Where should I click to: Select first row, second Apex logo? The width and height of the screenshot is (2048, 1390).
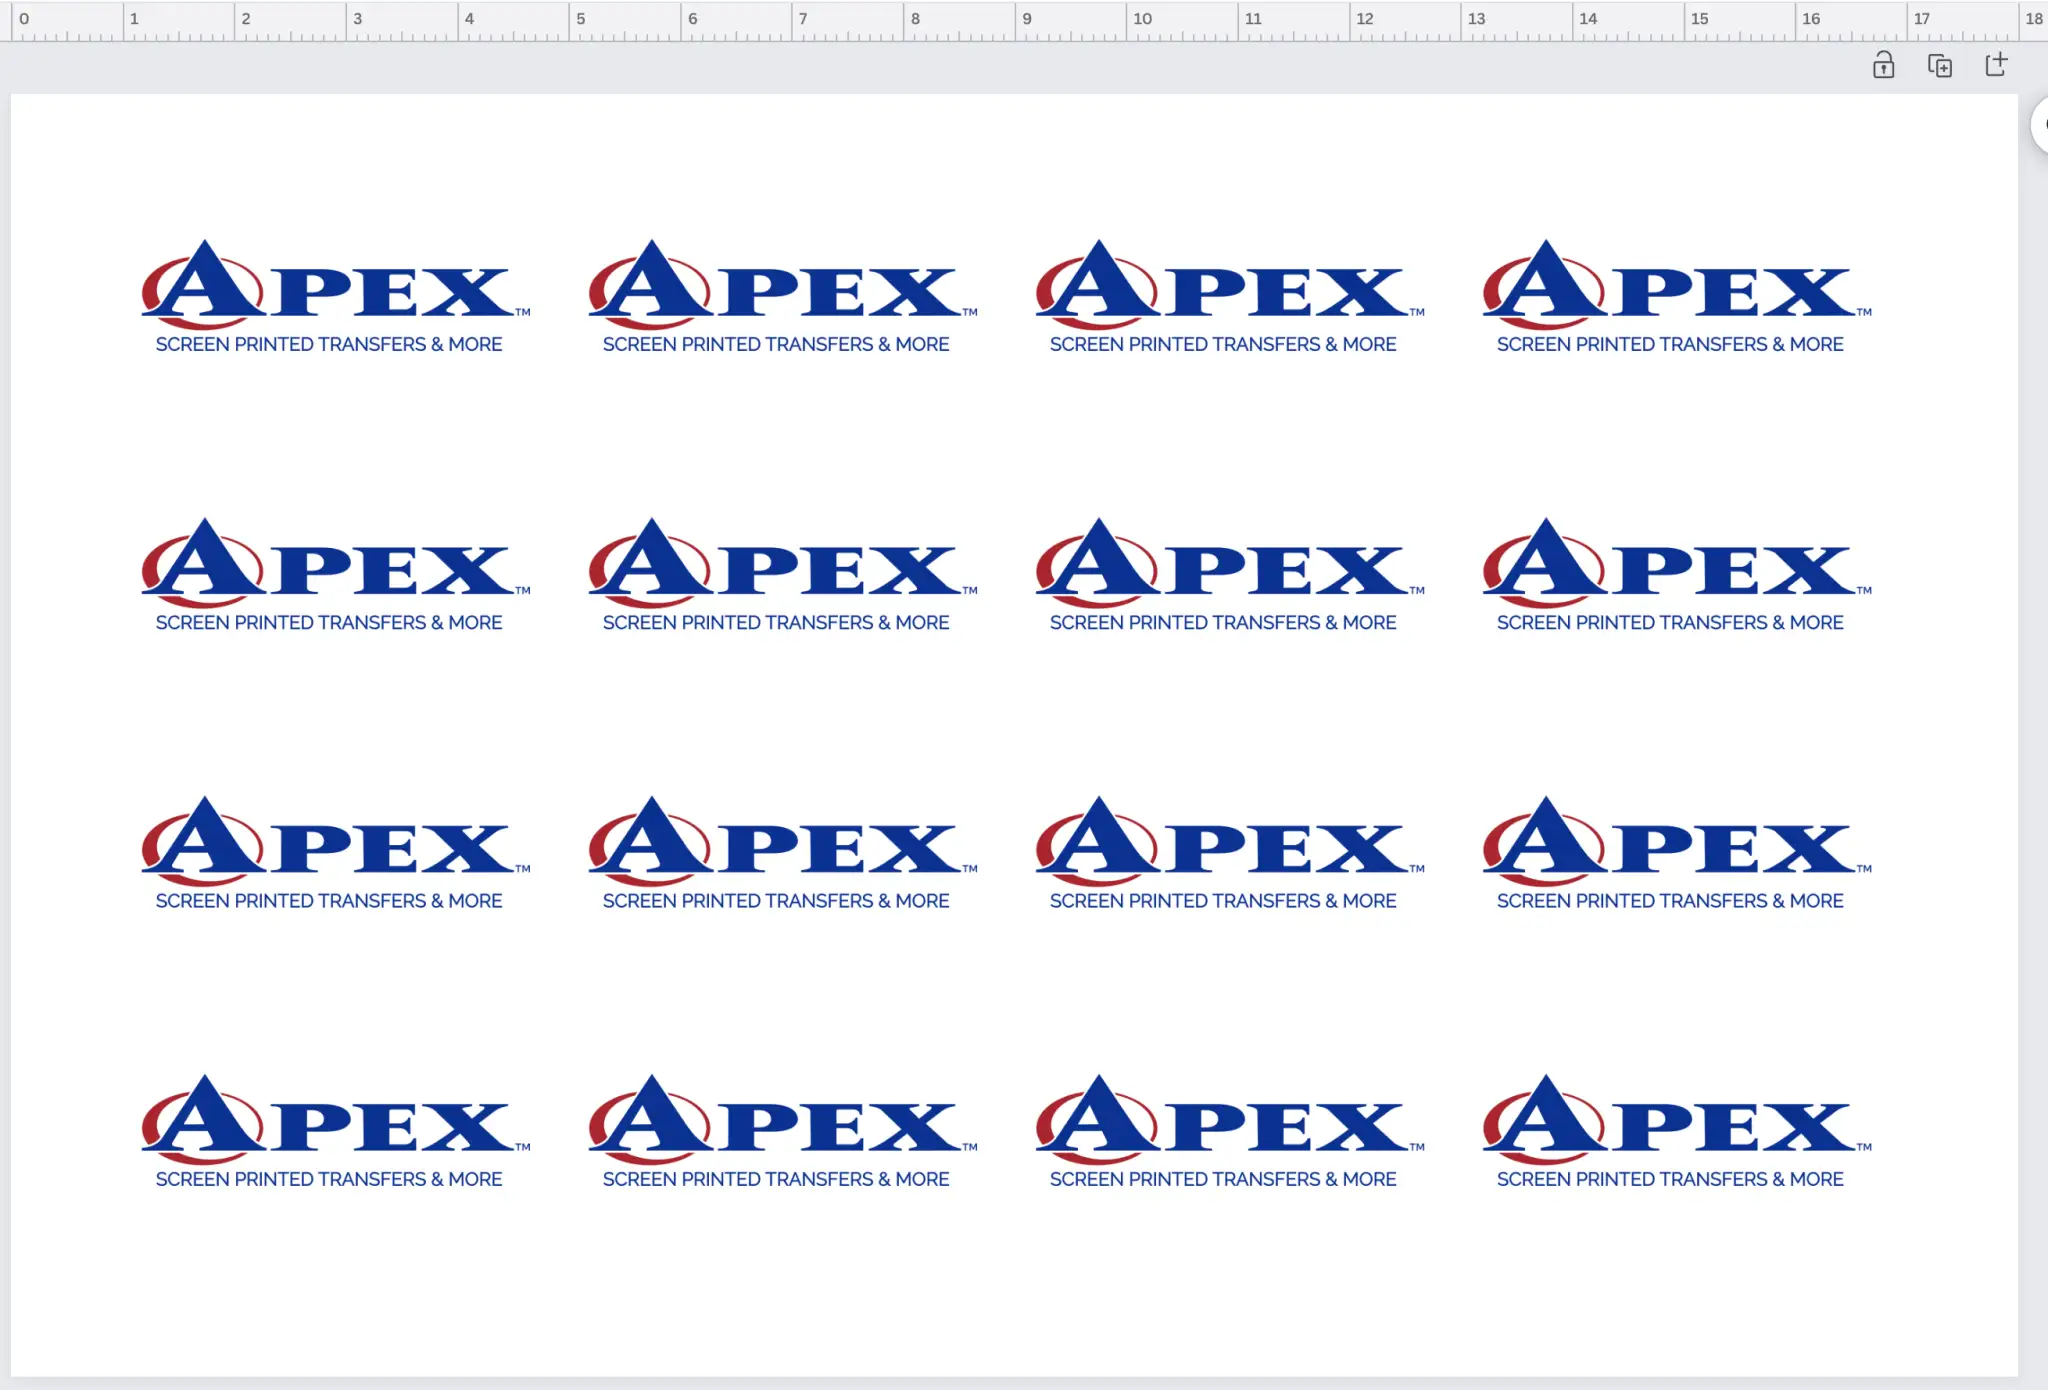tap(782, 297)
